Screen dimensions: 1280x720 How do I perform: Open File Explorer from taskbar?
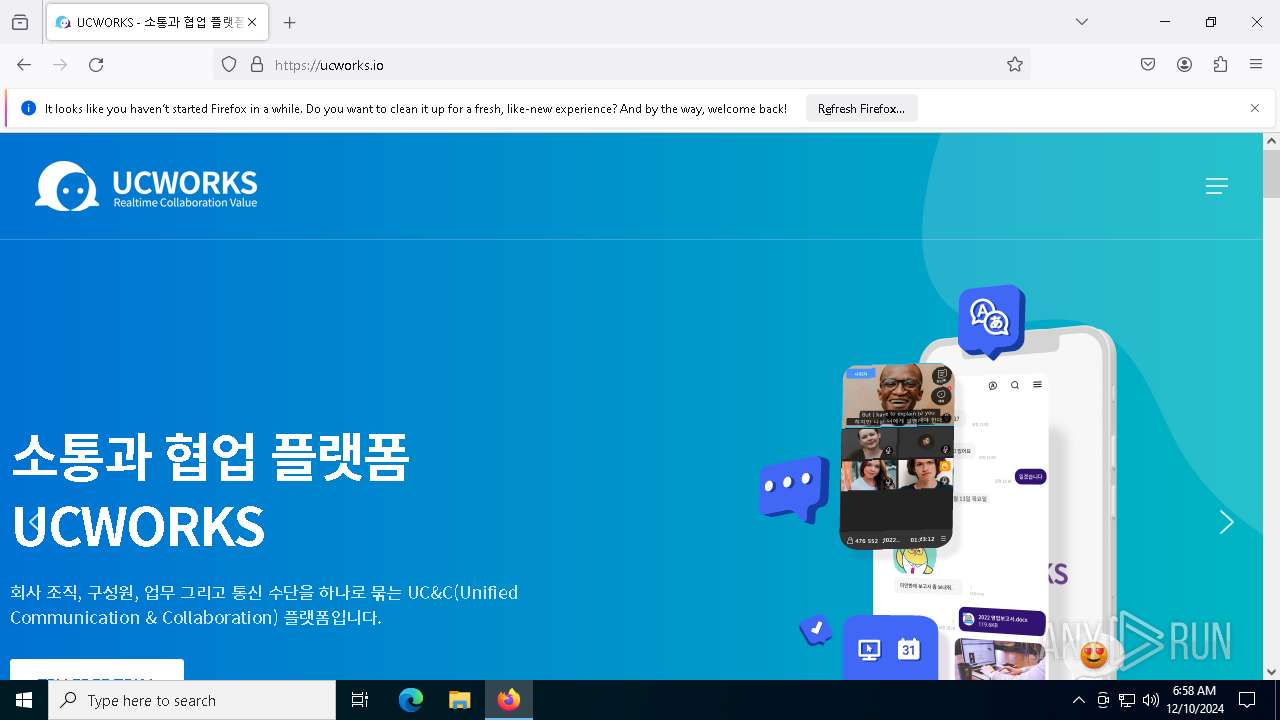[x=459, y=700]
